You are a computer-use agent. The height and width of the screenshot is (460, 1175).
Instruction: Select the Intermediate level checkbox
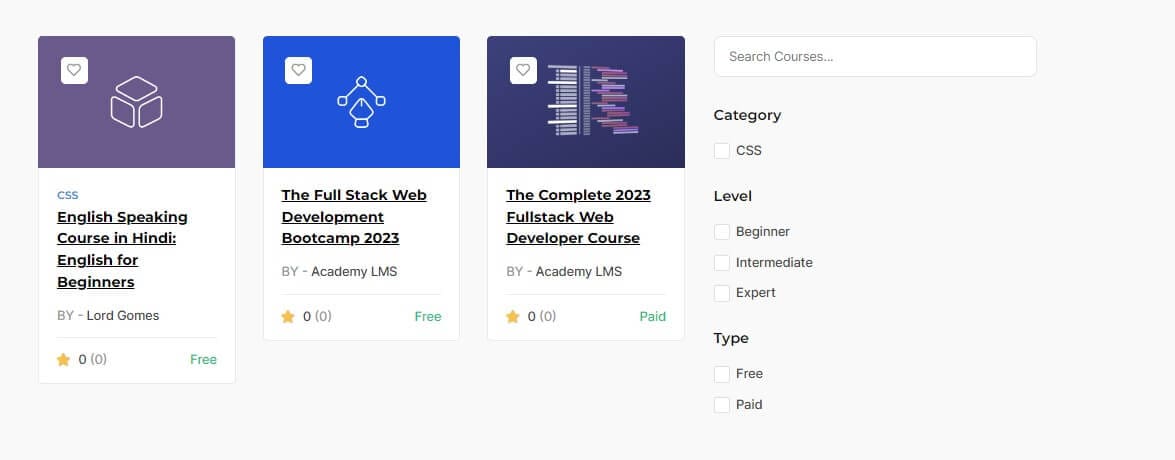[x=722, y=263]
